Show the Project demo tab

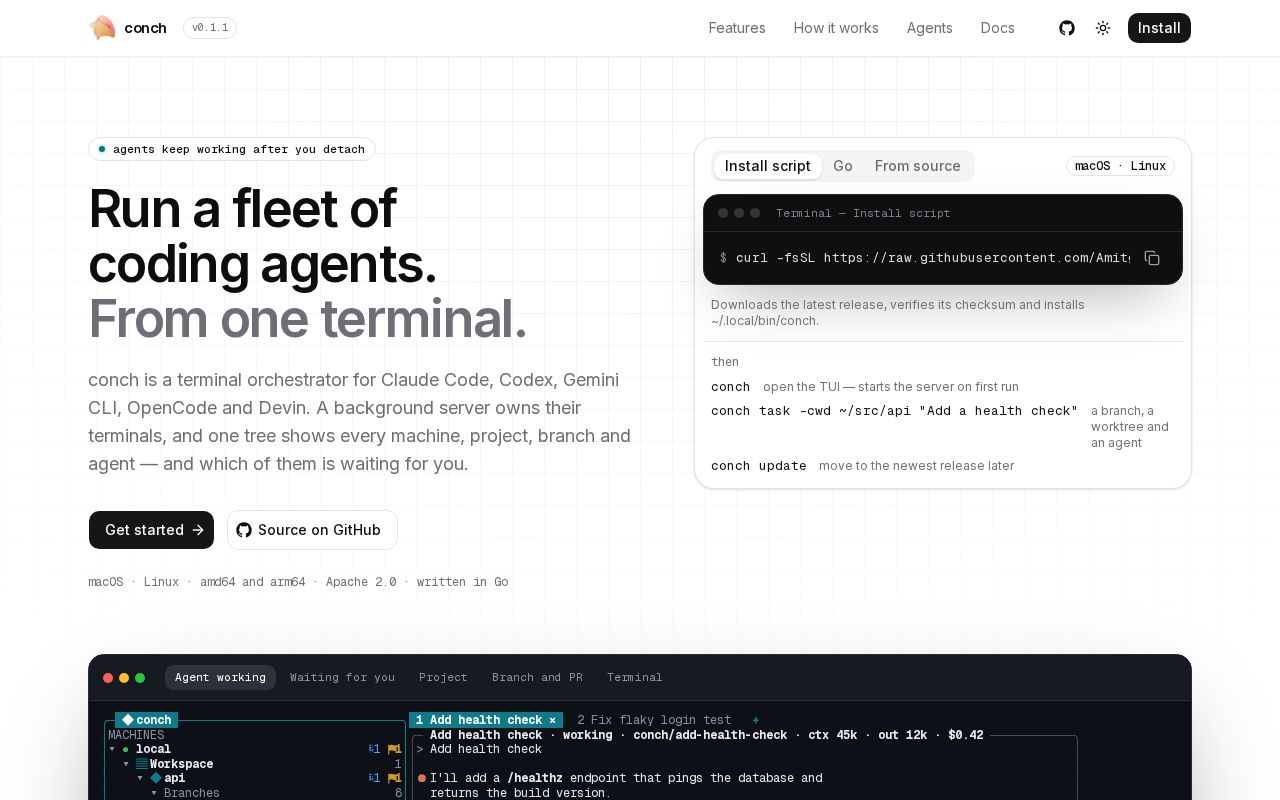point(443,677)
